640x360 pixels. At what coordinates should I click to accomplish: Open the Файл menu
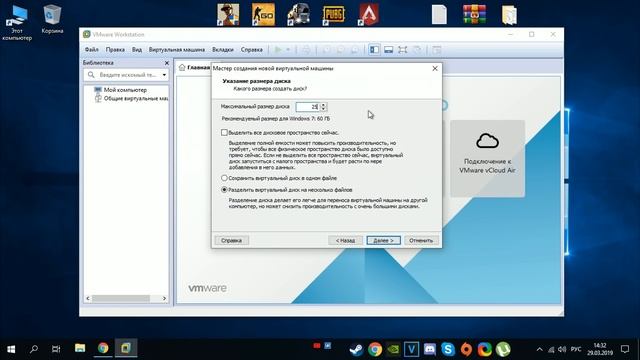[x=91, y=49]
